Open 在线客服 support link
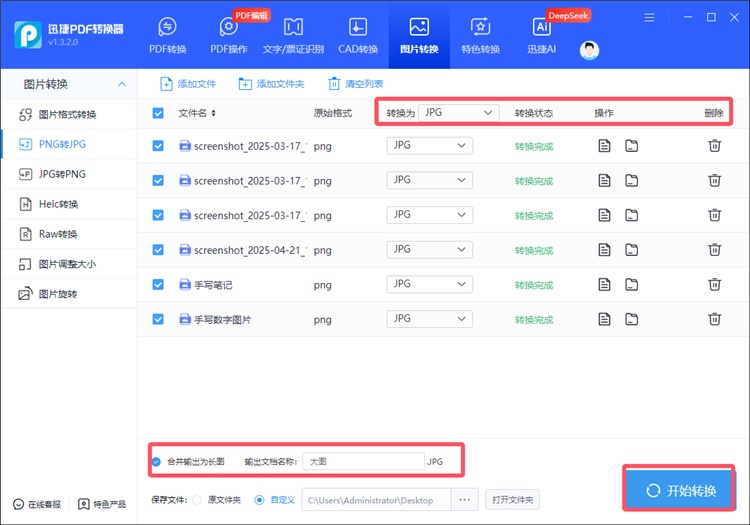The height and width of the screenshot is (525, 750). pyautogui.click(x=37, y=504)
